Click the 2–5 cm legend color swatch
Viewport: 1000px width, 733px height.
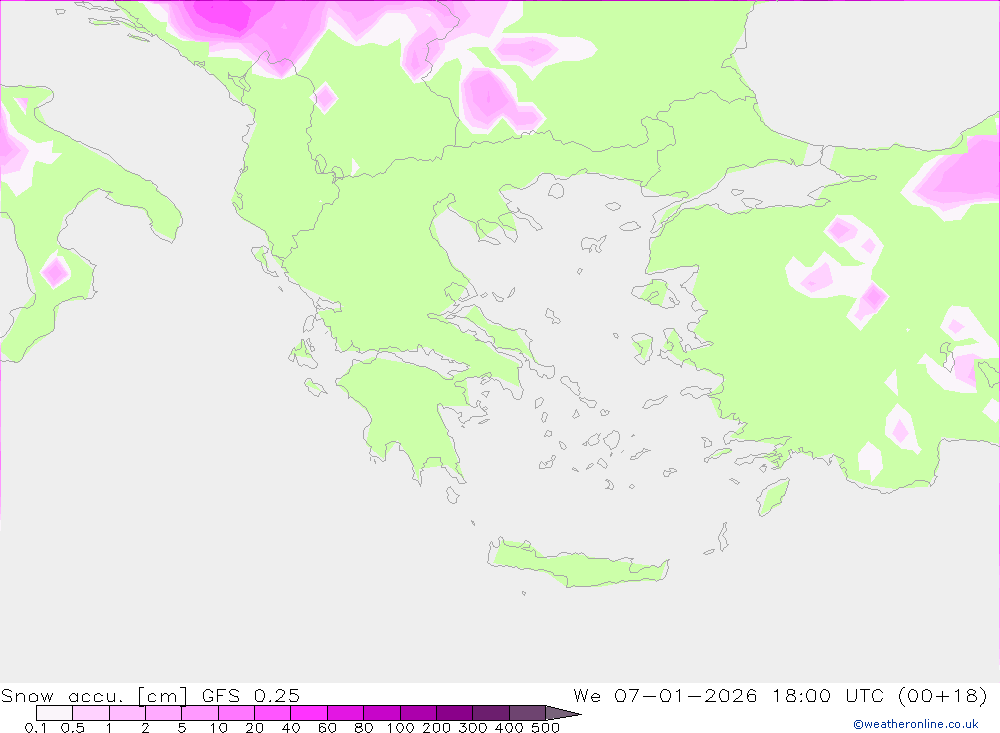tap(164, 713)
